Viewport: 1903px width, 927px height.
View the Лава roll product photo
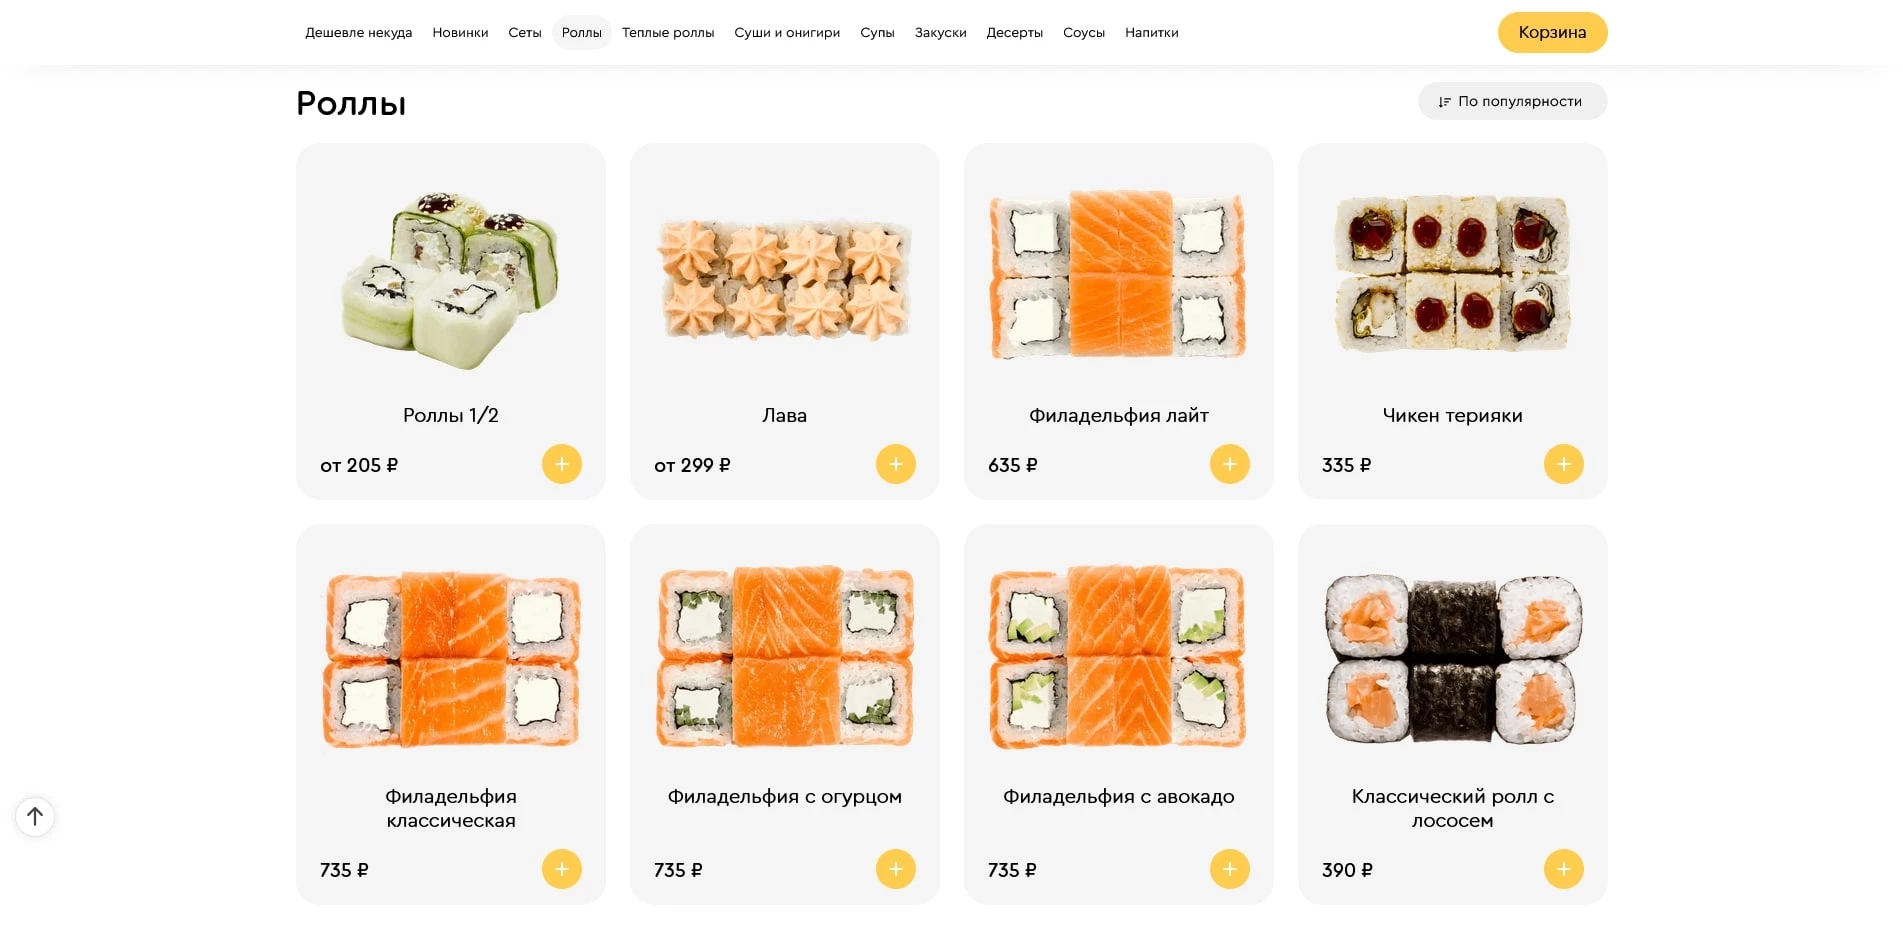(784, 279)
